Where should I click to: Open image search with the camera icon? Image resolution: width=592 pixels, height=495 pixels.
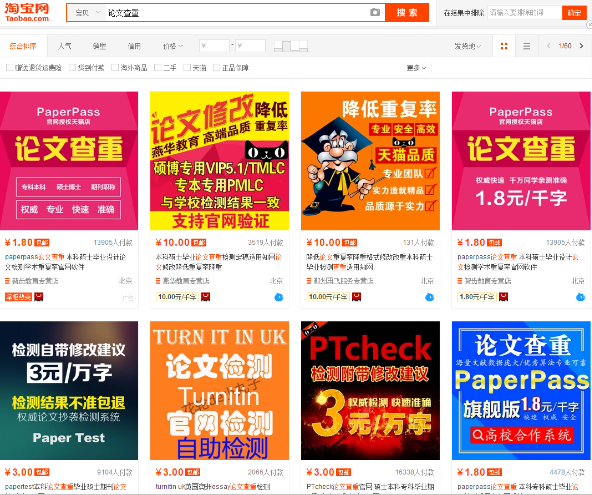tap(375, 12)
